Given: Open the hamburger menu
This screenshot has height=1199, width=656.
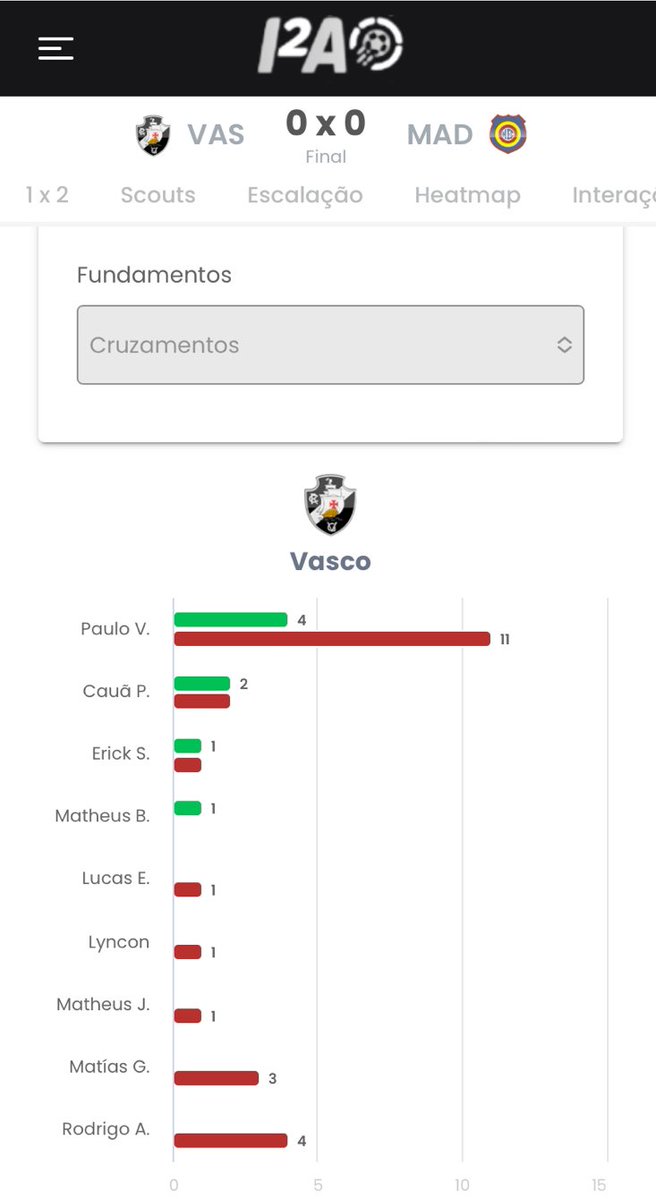Looking at the screenshot, I should point(56,48).
